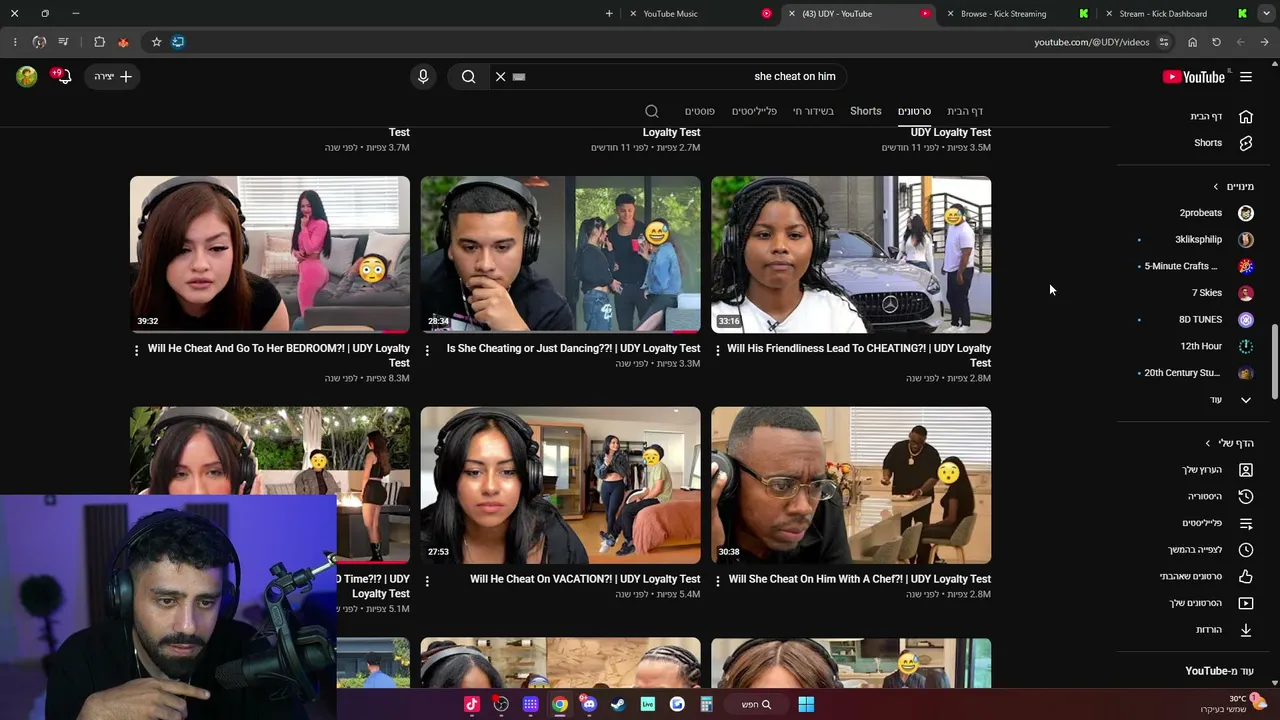Select the channel Home tab
Screen dimensions: 1280x720
(x=965, y=111)
